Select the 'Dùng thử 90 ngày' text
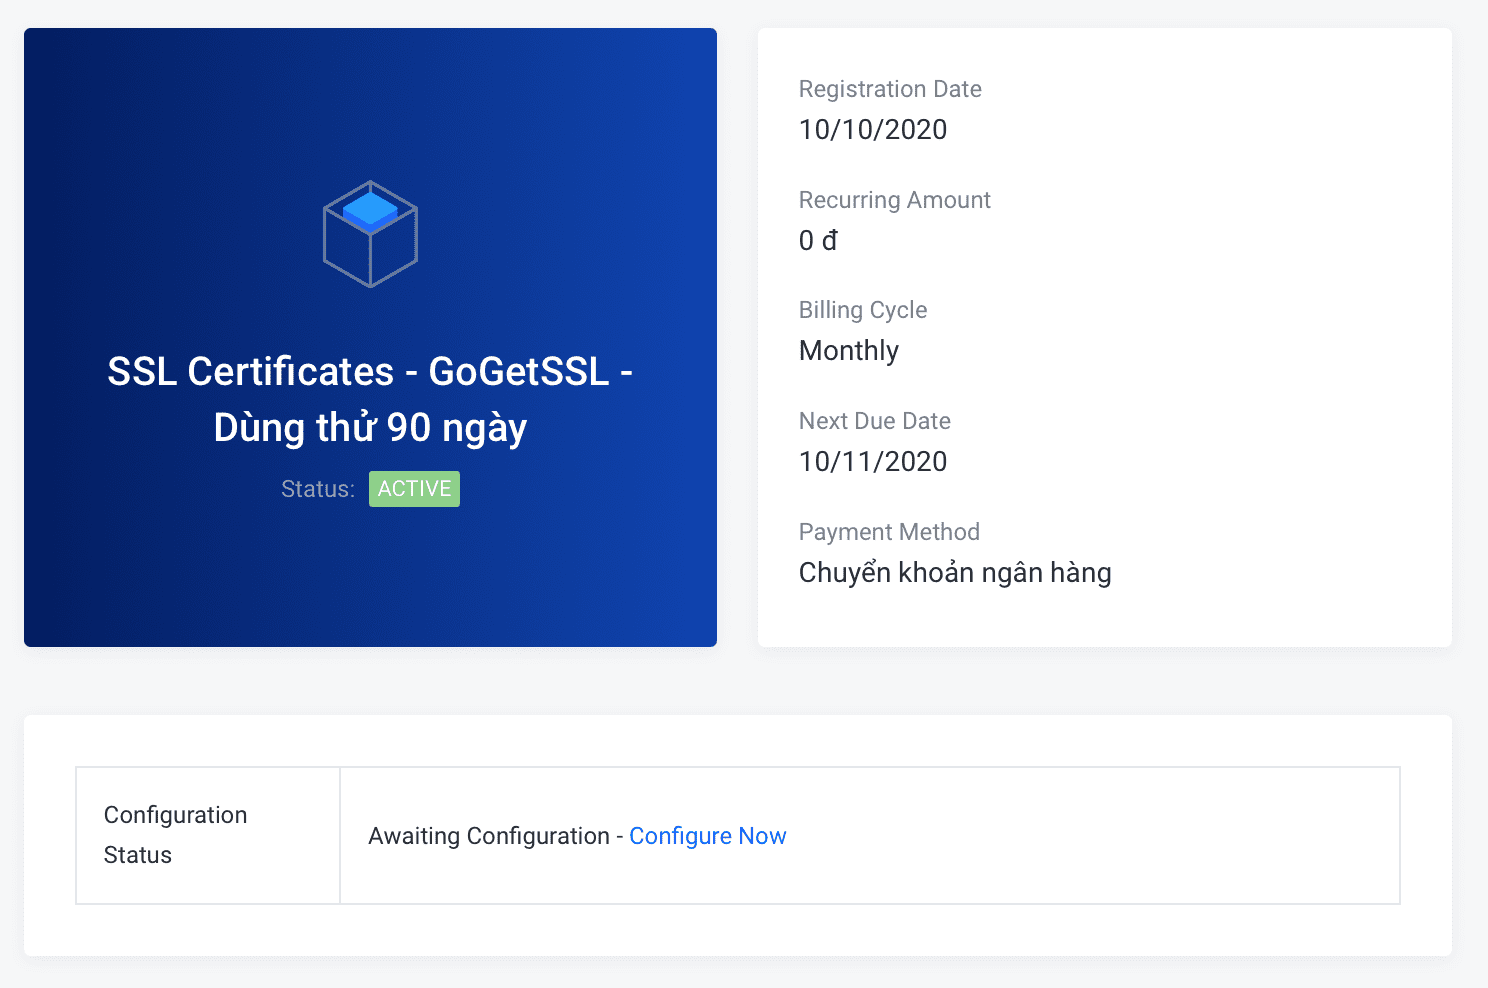1488x988 pixels. tap(370, 428)
